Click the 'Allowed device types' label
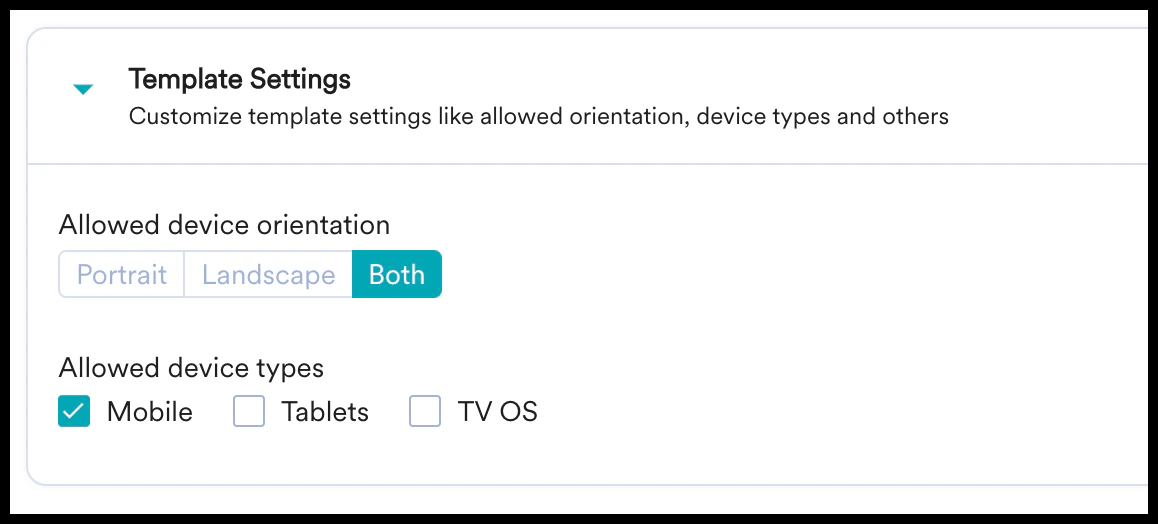Screen dimensions: 1158x524 [x=191, y=368]
